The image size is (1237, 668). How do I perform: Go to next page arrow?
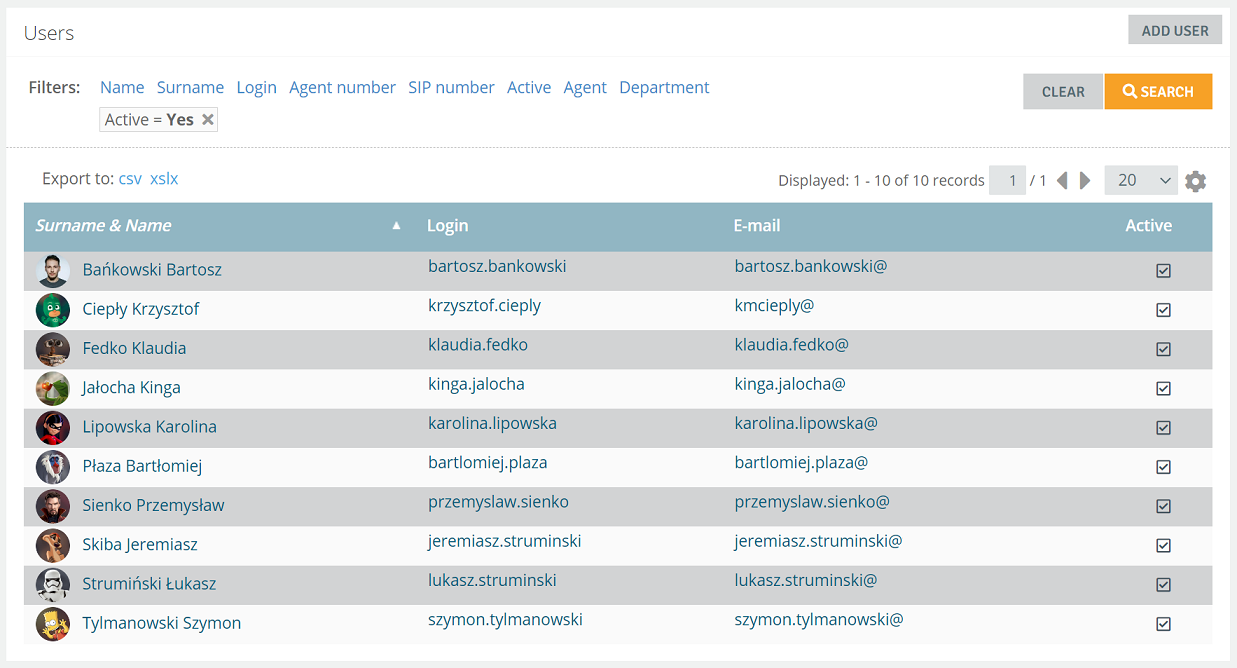coord(1085,181)
